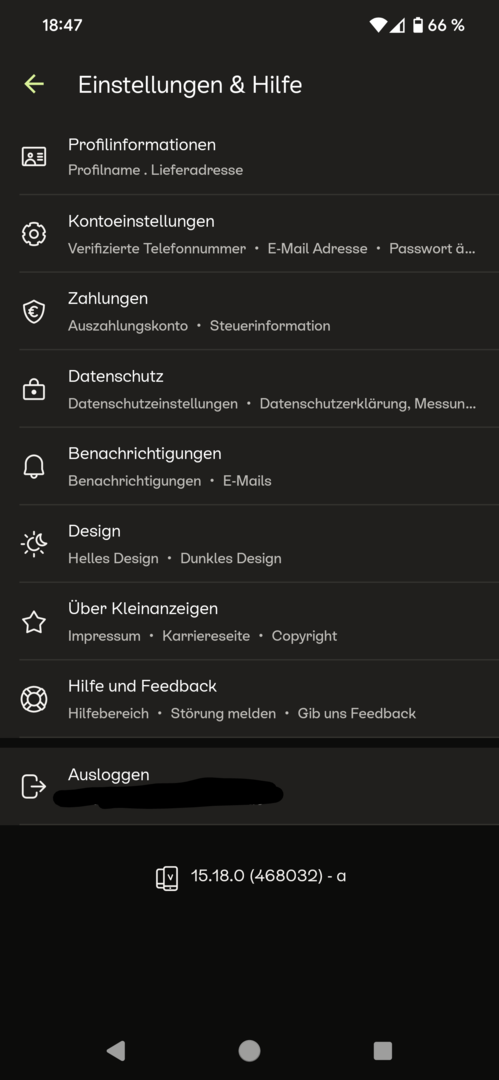The image size is (499, 1080).
Task: Tap the lifebuoy help icon
Action: pos(34,699)
